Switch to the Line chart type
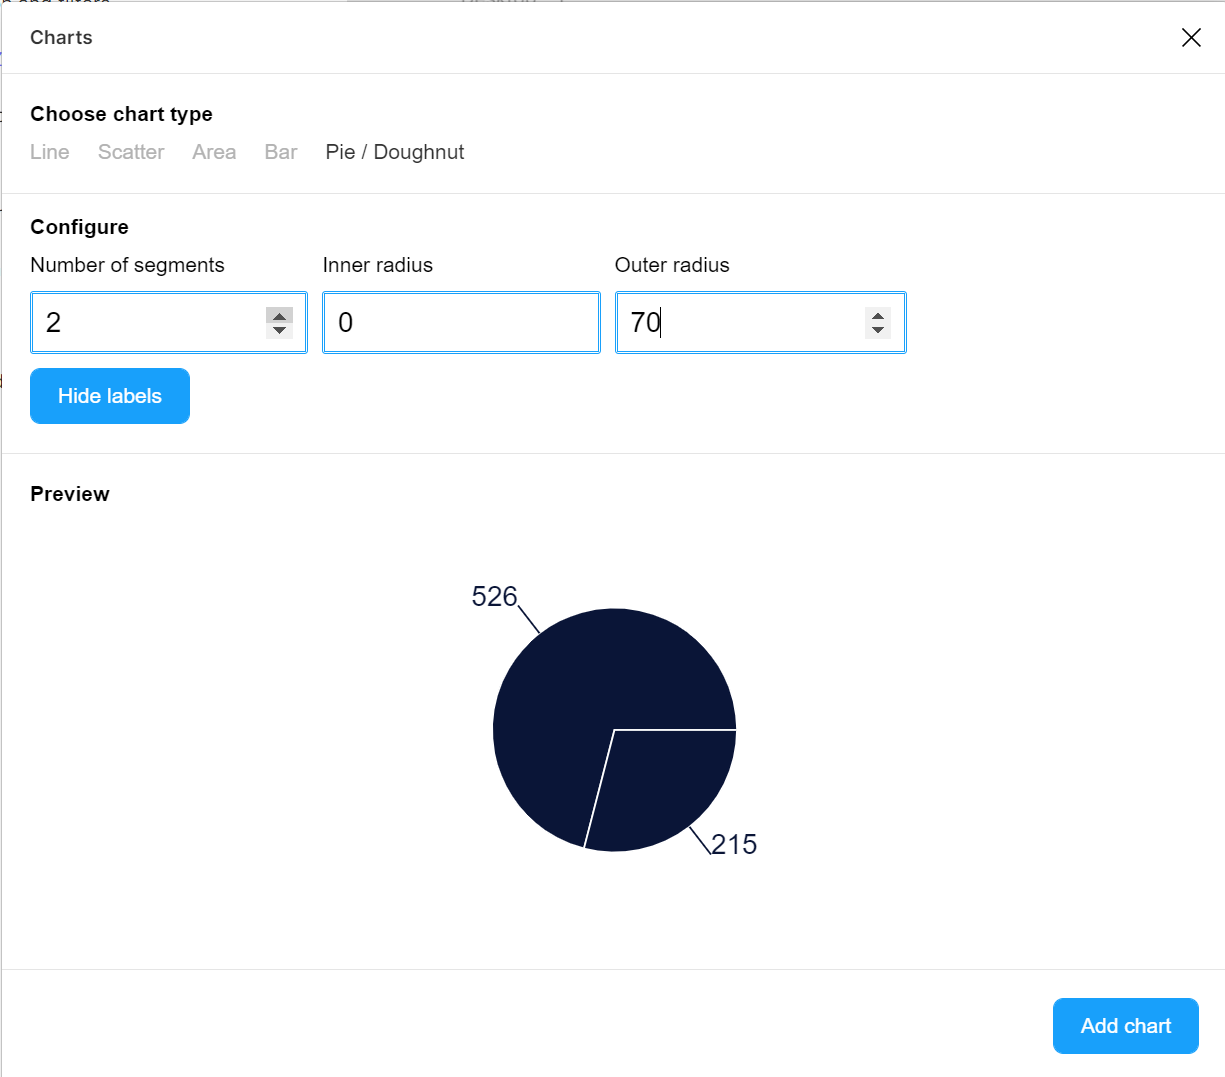The height and width of the screenshot is (1077, 1225). pos(50,152)
